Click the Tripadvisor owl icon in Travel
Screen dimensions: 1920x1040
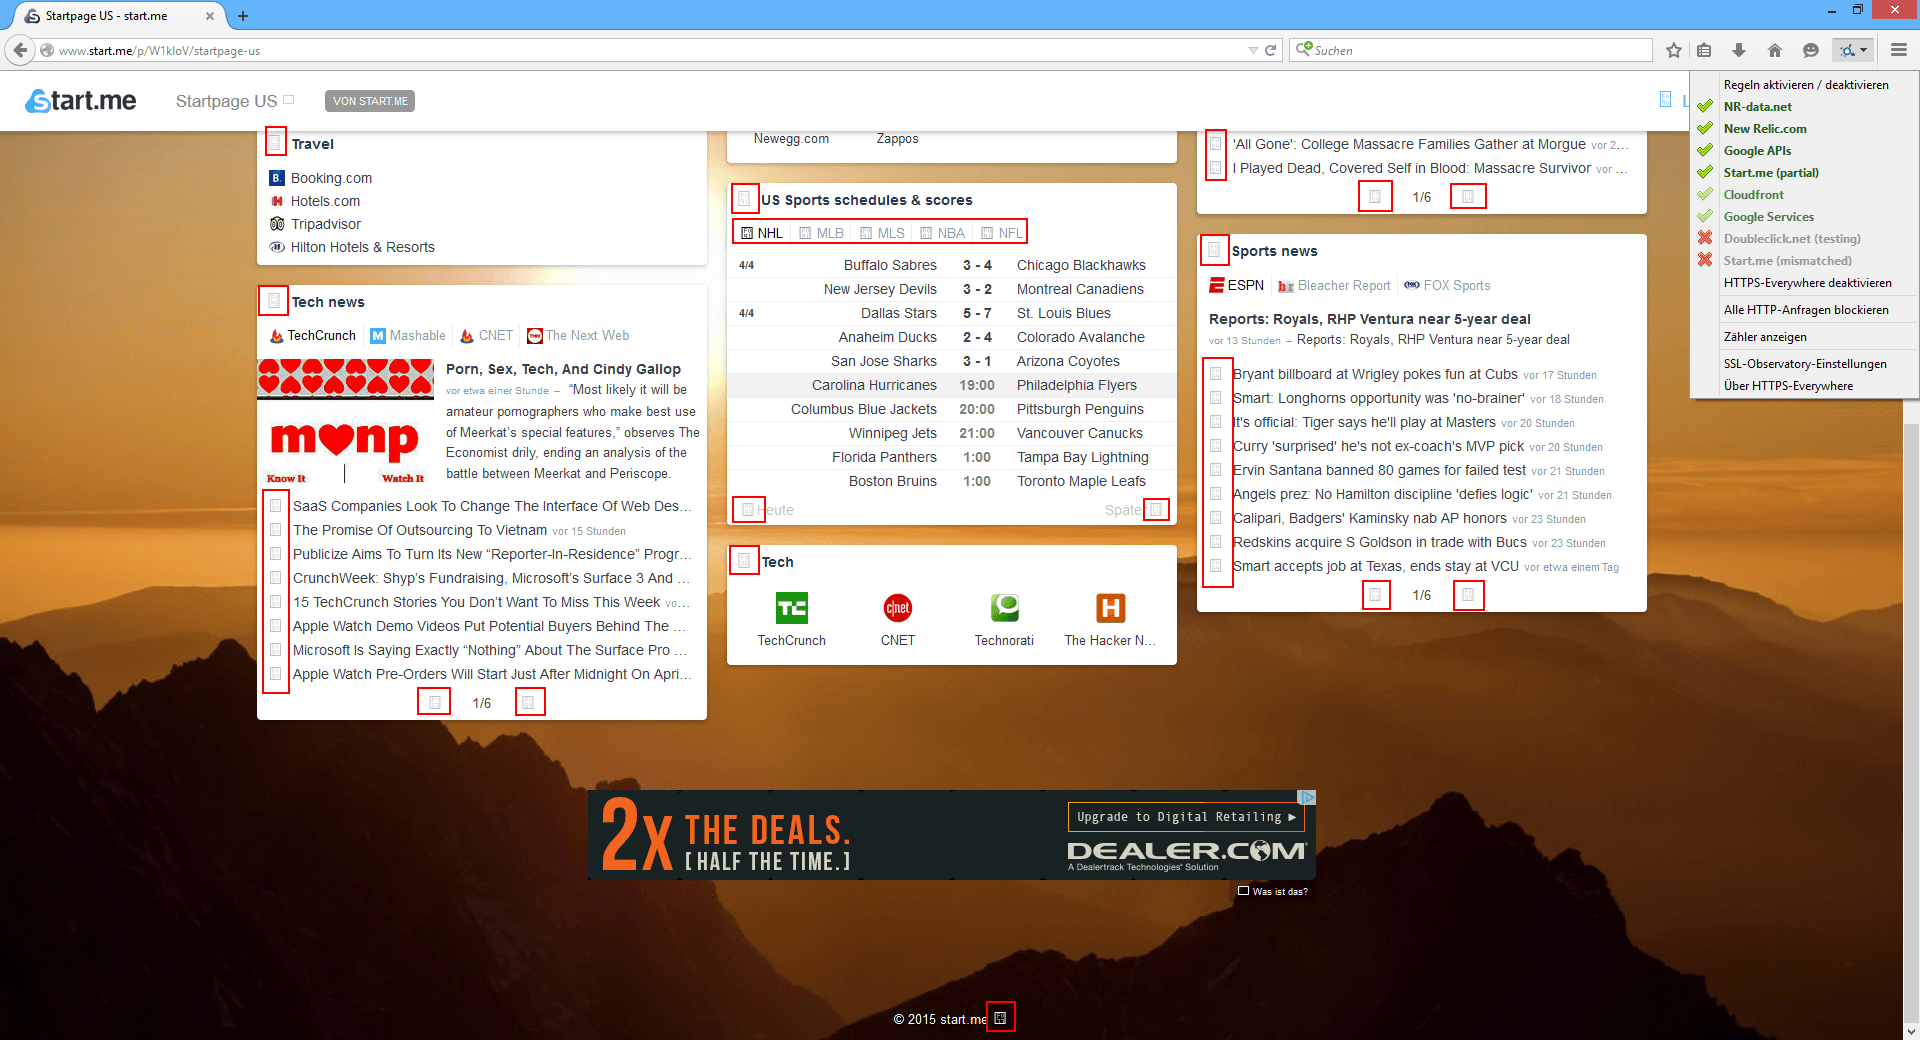tap(277, 224)
